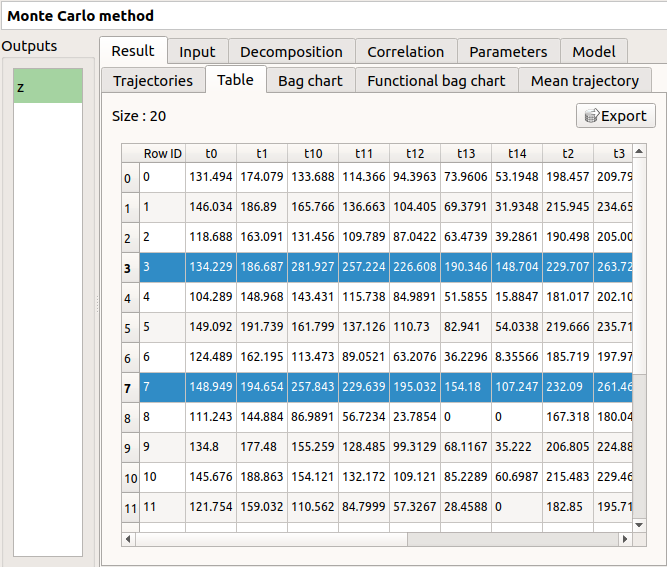Image resolution: width=667 pixels, height=567 pixels.
Task: View the Functional bag chart tab
Action: coord(437,81)
